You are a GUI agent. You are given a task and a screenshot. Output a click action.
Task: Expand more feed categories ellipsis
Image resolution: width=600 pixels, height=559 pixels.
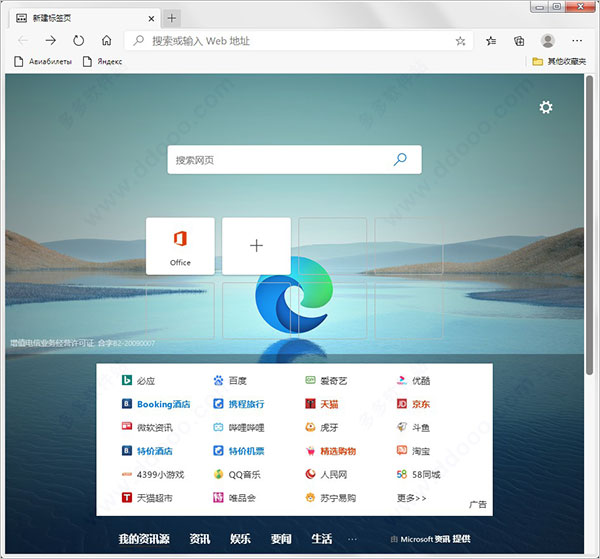(352, 539)
